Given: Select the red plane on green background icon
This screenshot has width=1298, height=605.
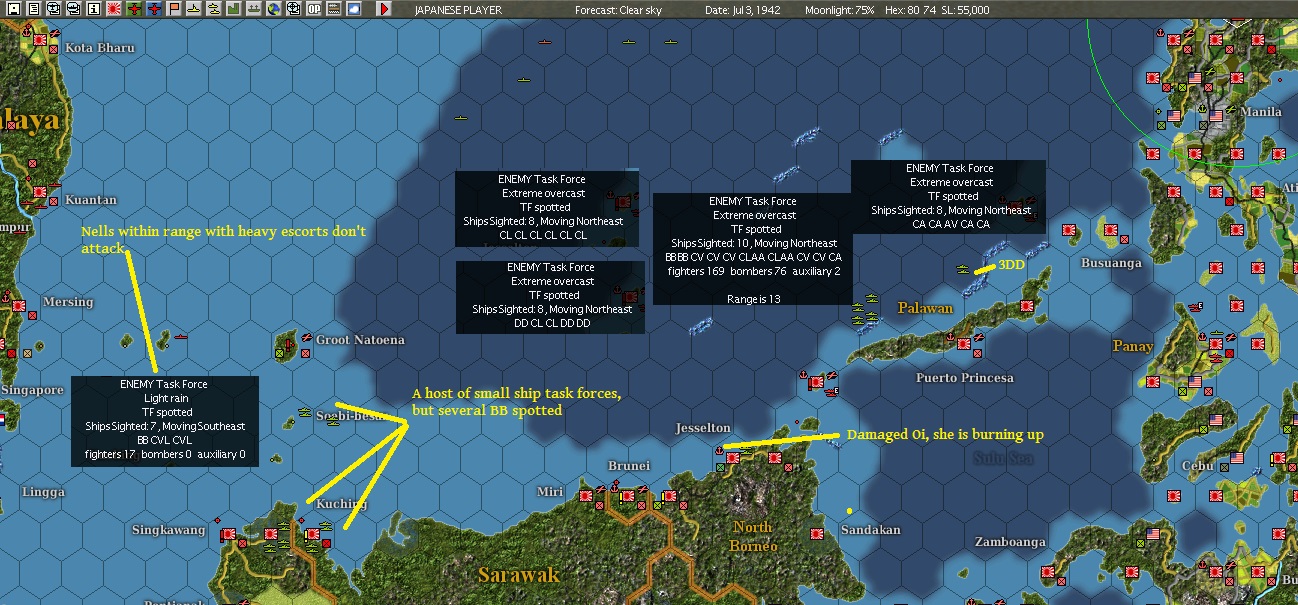Looking at the screenshot, I should (134, 9).
